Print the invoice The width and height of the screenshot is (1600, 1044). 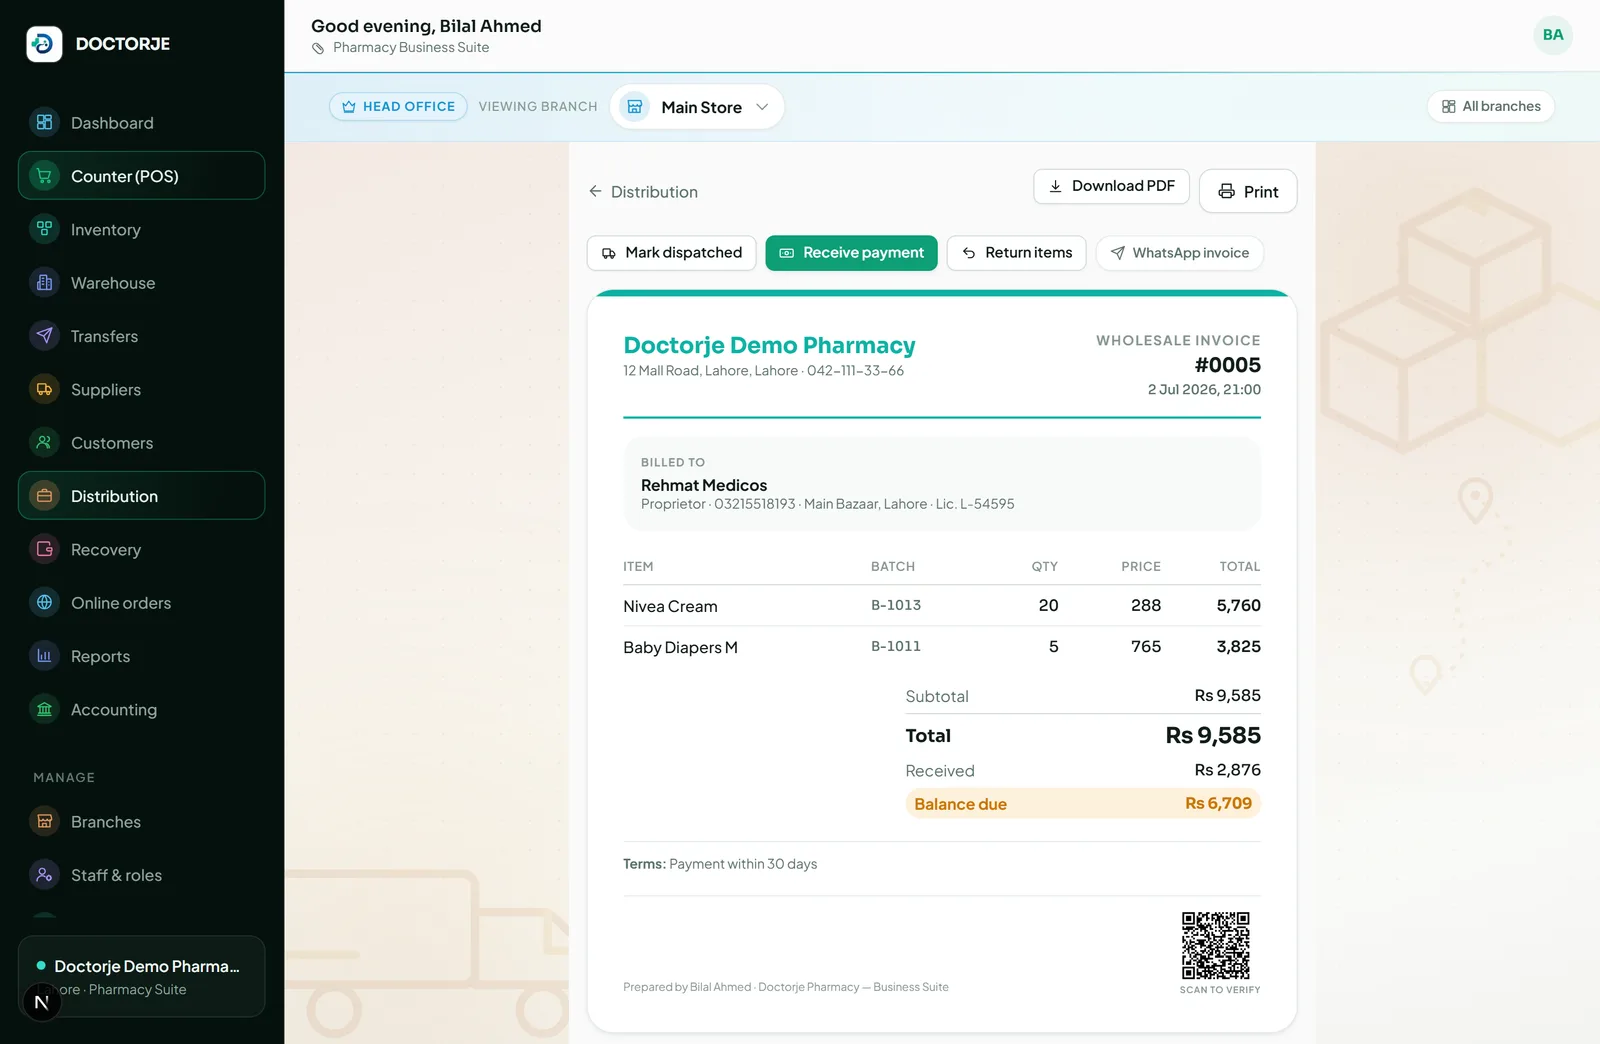pyautogui.click(x=1248, y=191)
